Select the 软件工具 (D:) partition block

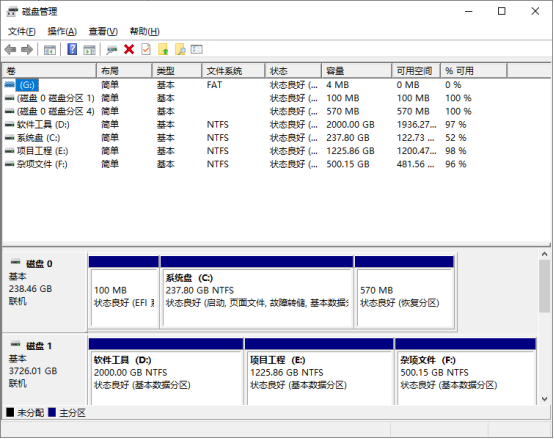pyautogui.click(x=166, y=372)
